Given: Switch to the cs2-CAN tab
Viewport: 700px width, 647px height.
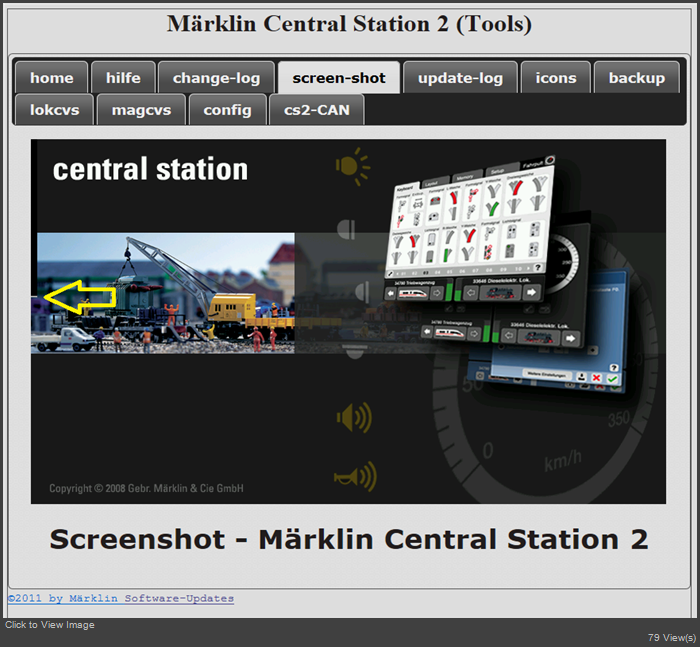Looking at the screenshot, I should click(x=317, y=109).
